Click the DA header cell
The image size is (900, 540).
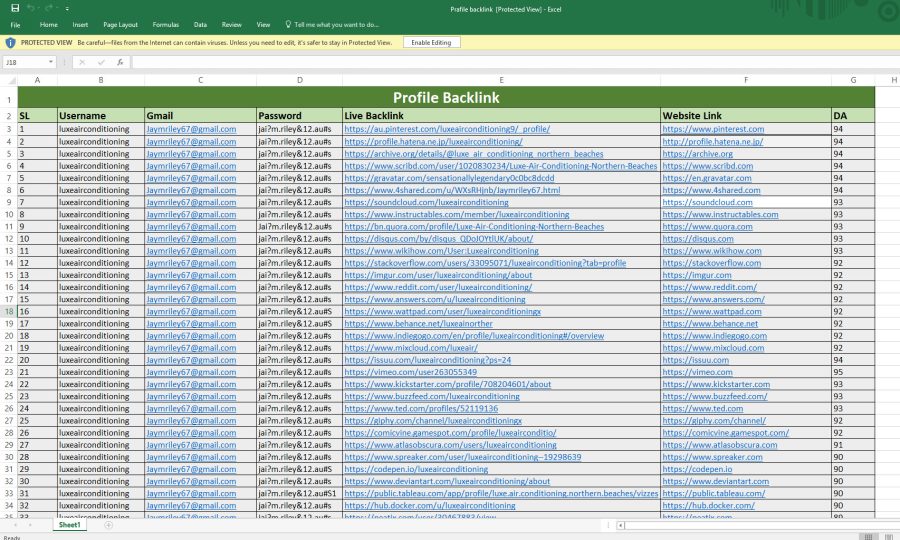tap(853, 115)
